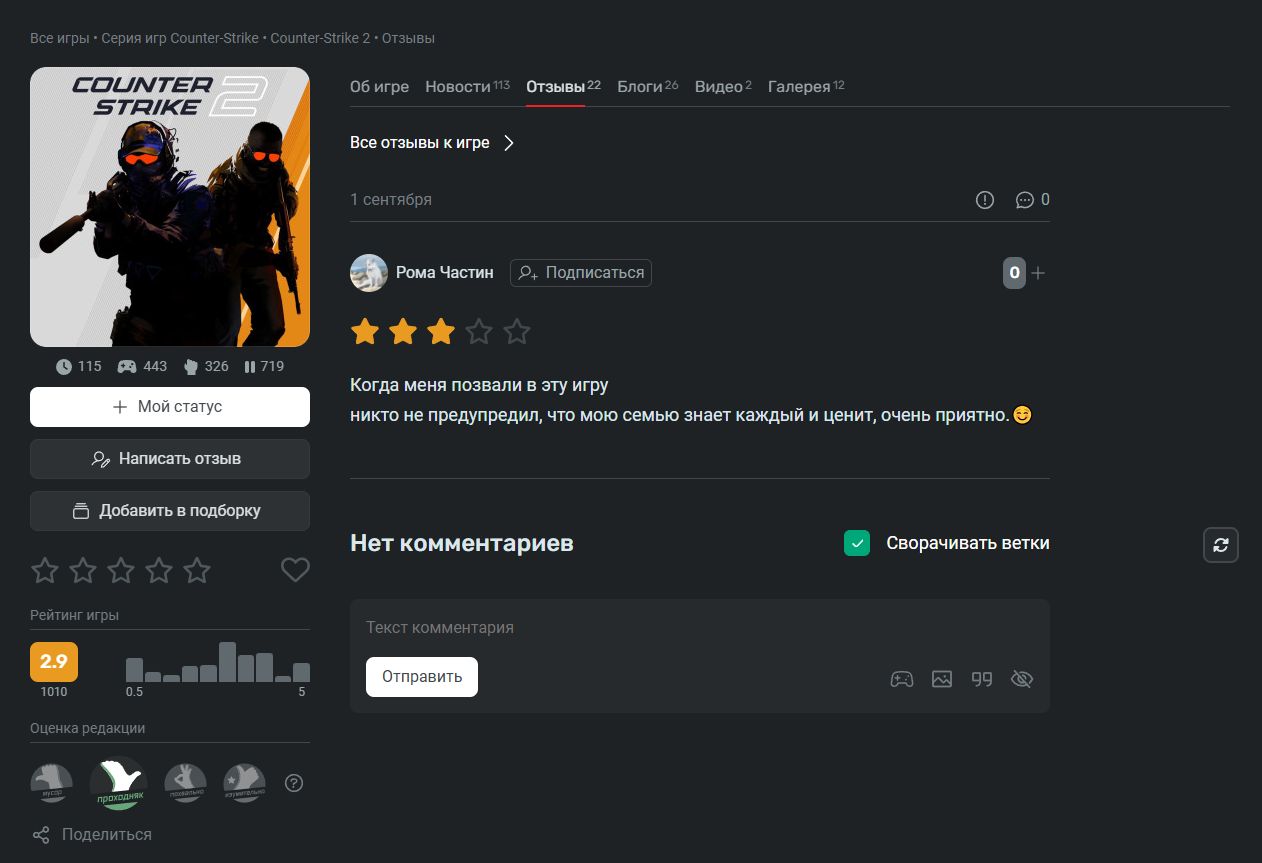Viewport: 1262px width, 863px height.
Task: Open the review comments bubble icon
Action: click(1024, 200)
